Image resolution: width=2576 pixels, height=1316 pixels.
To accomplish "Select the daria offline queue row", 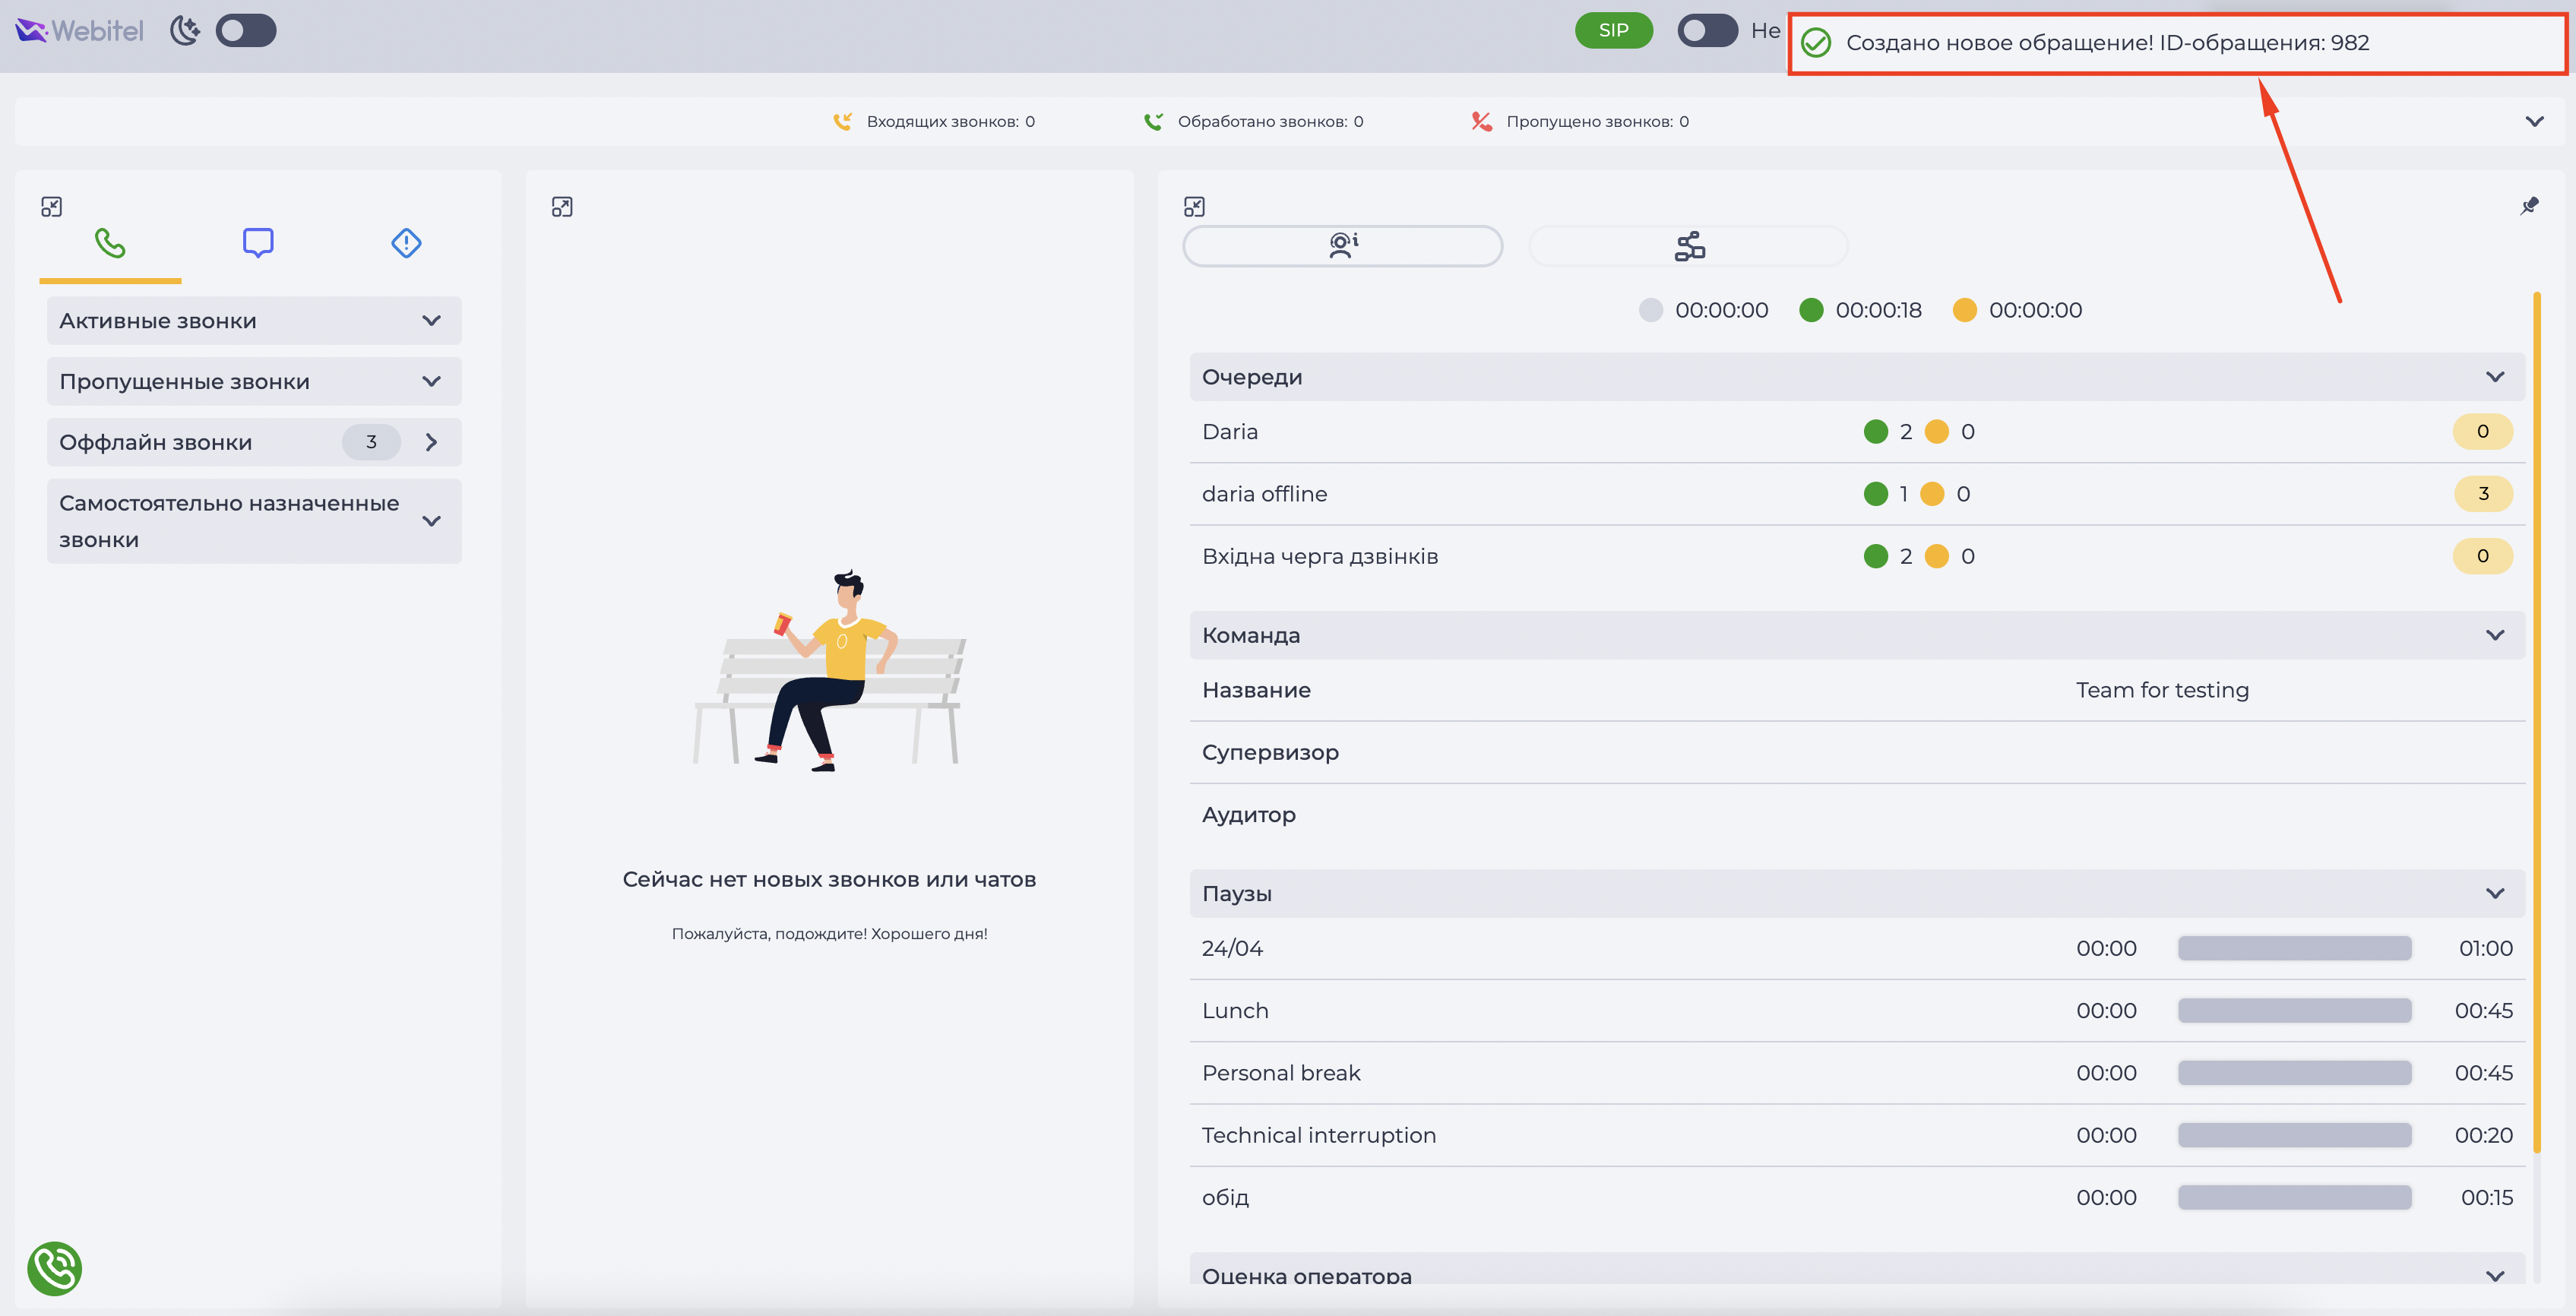I will coord(1857,494).
